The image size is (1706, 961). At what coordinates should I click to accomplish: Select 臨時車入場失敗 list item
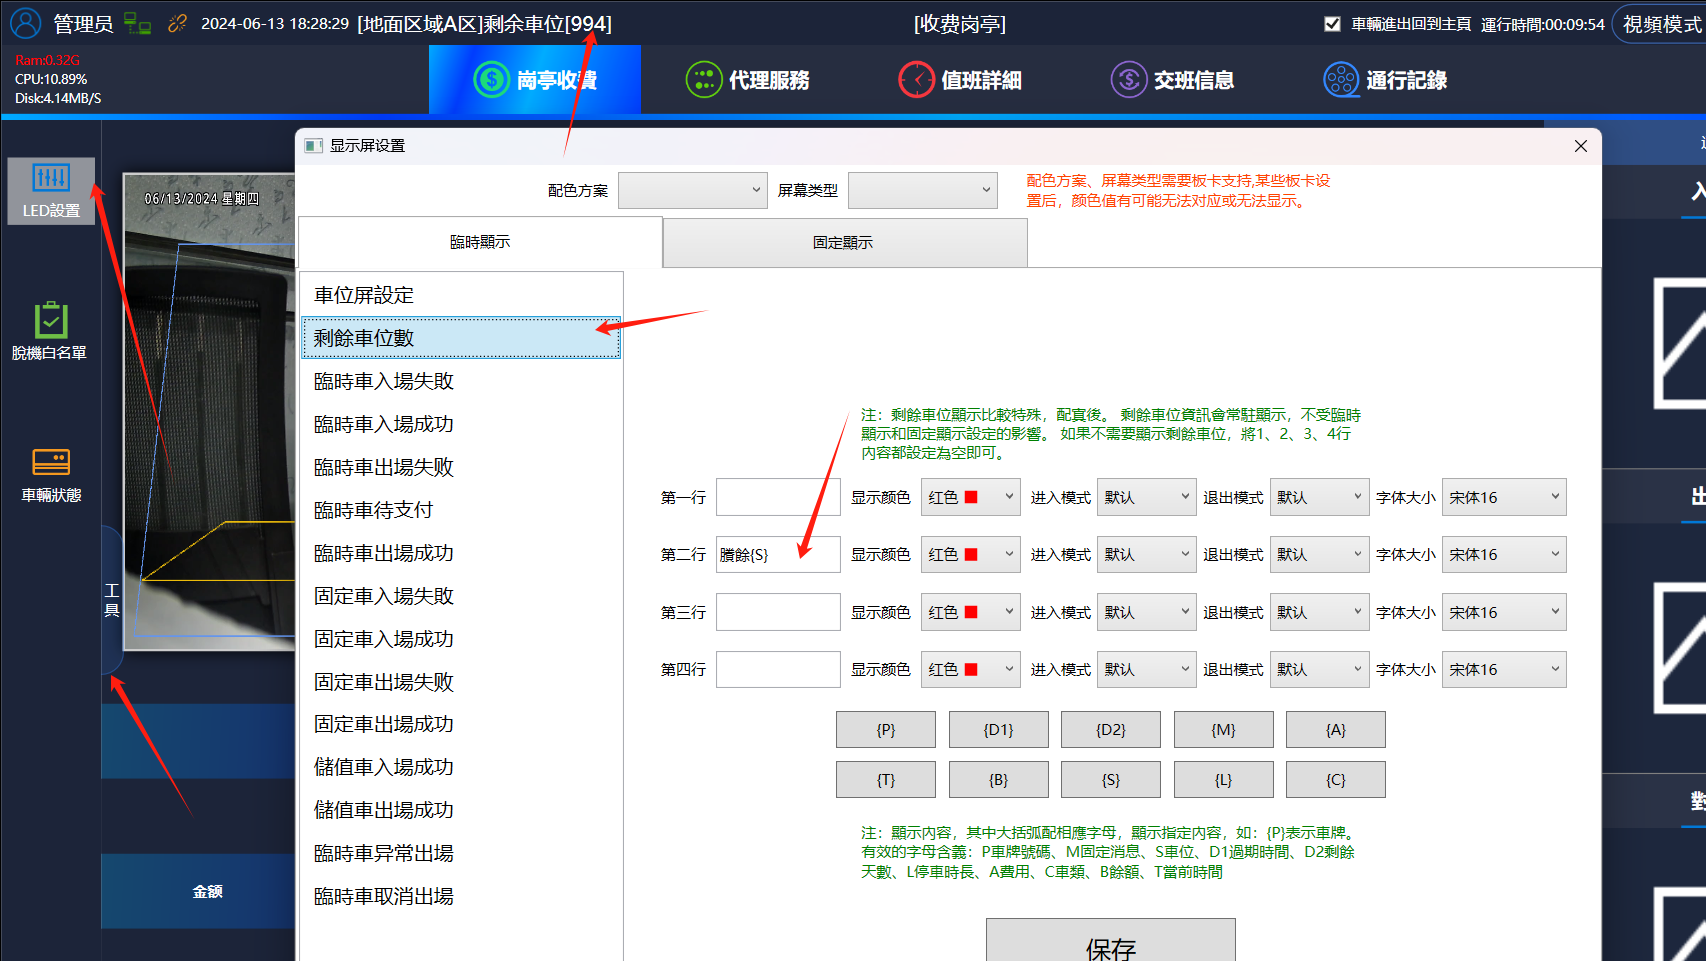(461, 381)
